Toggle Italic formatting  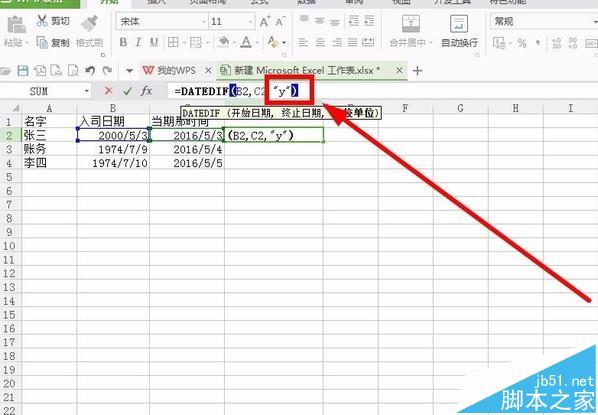coord(138,42)
